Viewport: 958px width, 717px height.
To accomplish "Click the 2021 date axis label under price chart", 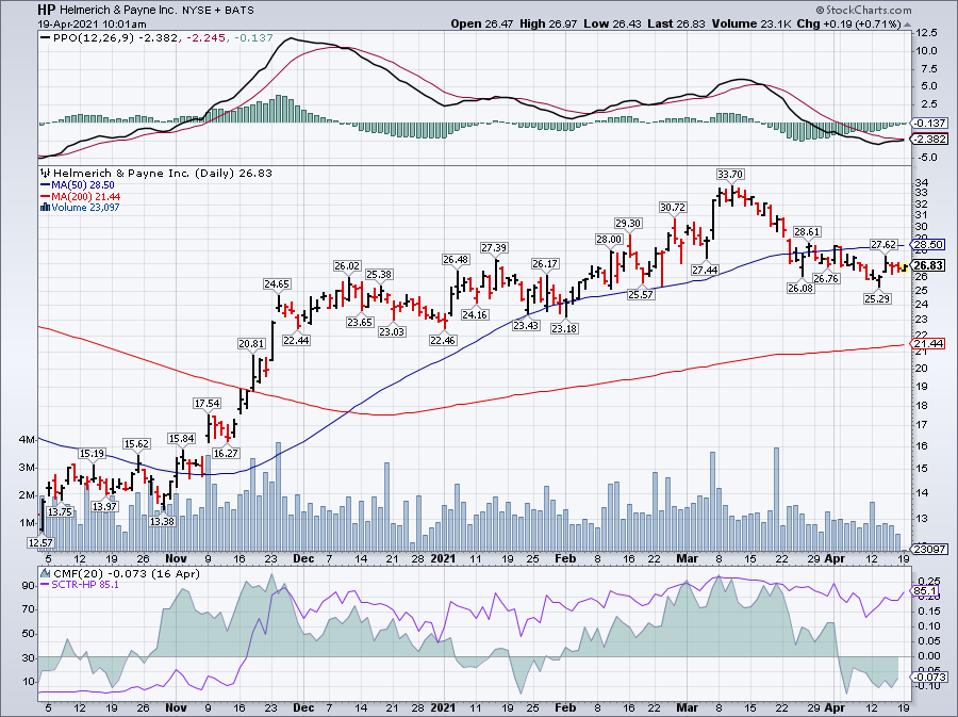I will click(x=443, y=558).
